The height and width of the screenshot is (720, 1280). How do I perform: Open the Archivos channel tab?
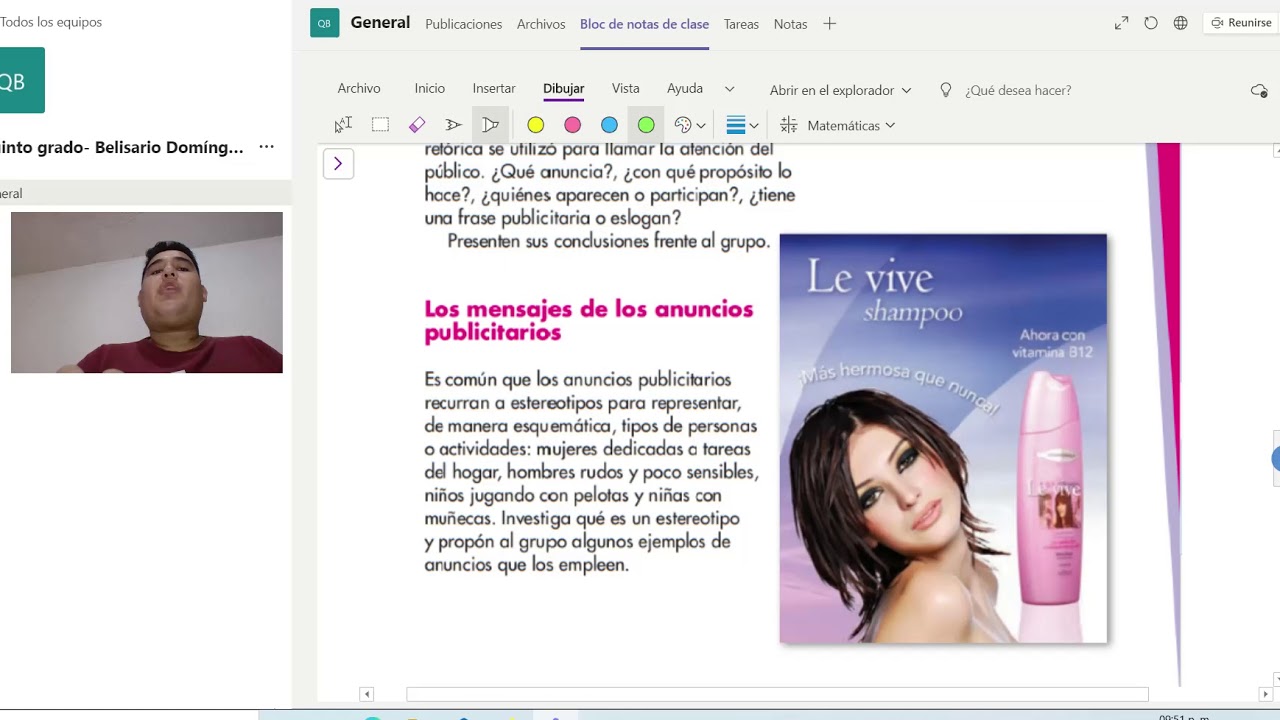pos(541,24)
